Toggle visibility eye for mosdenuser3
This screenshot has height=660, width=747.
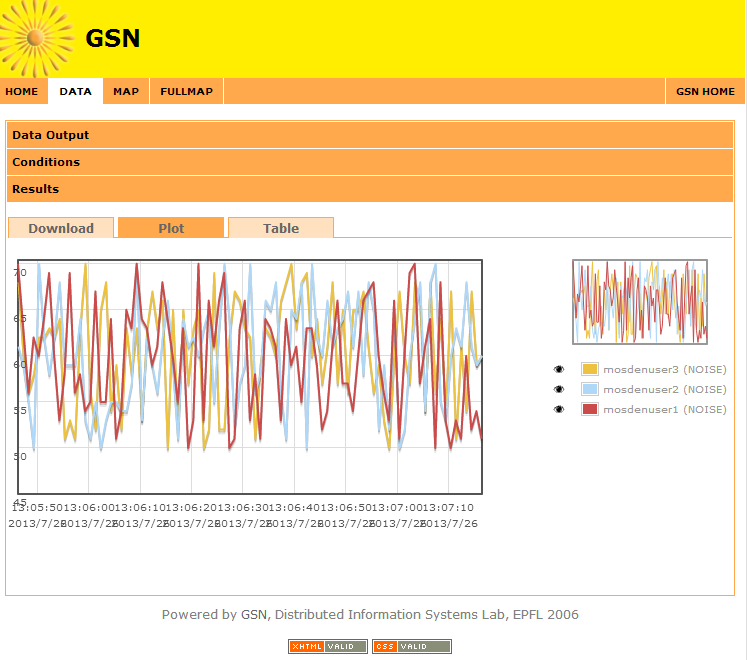(559, 370)
